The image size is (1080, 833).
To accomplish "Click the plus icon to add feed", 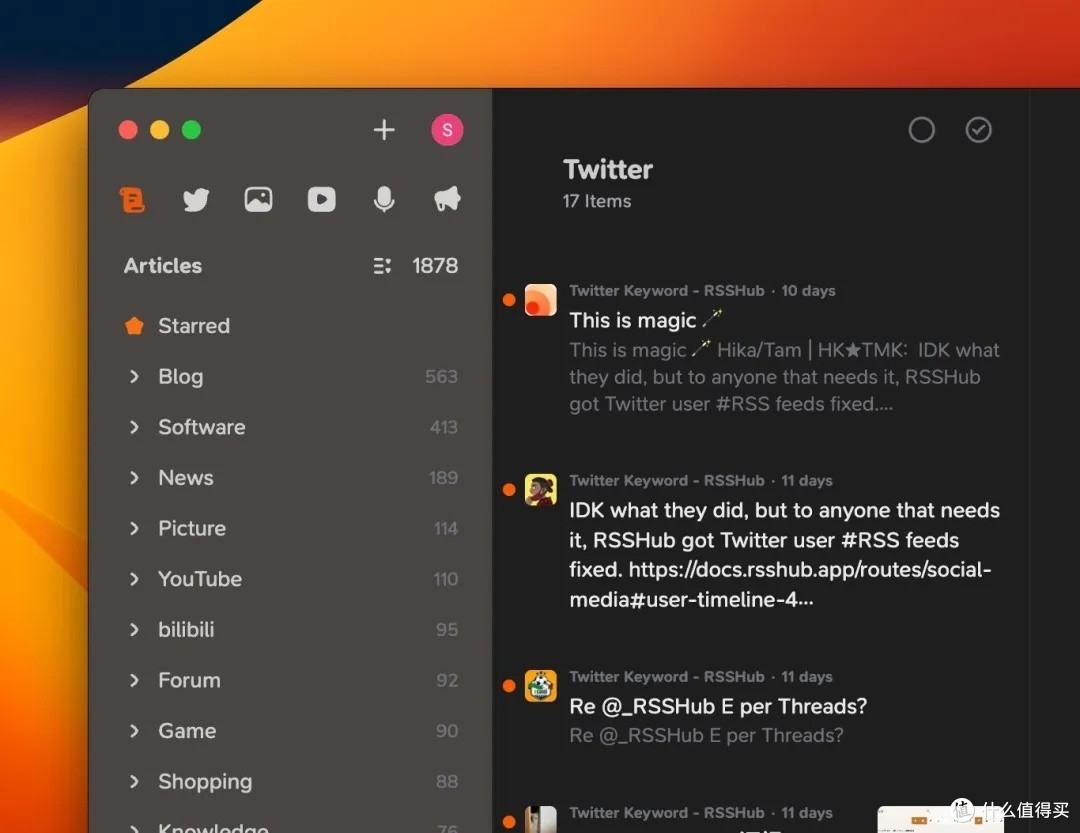I will click(384, 130).
